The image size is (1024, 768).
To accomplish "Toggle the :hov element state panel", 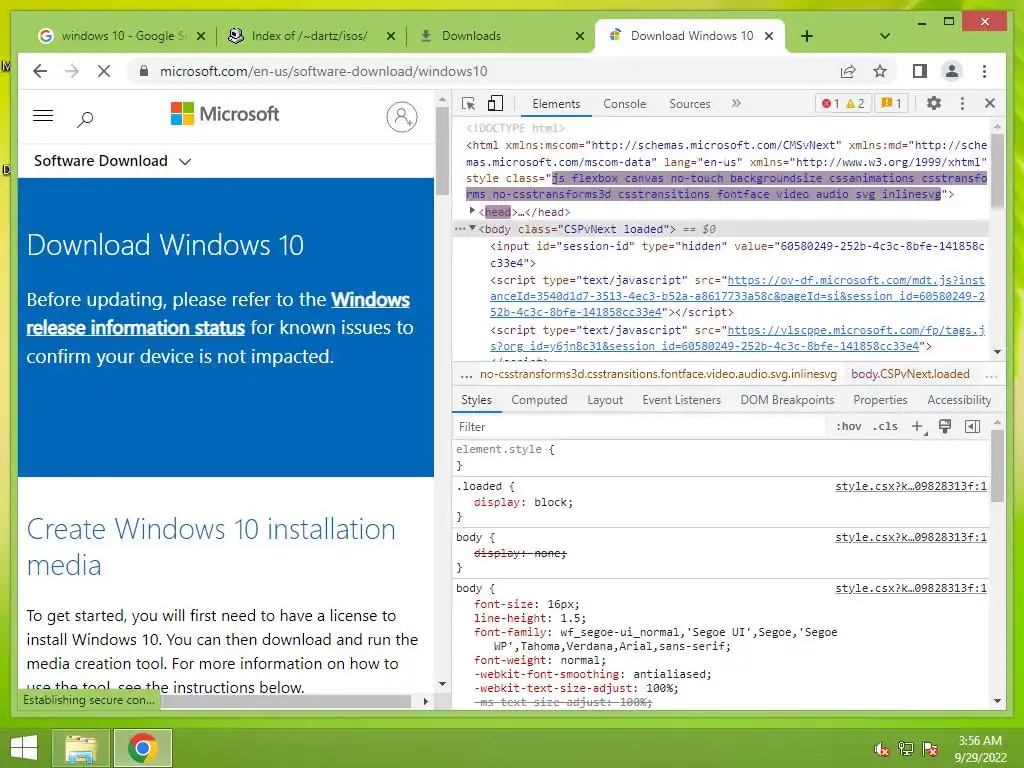I will click(x=848, y=426).
